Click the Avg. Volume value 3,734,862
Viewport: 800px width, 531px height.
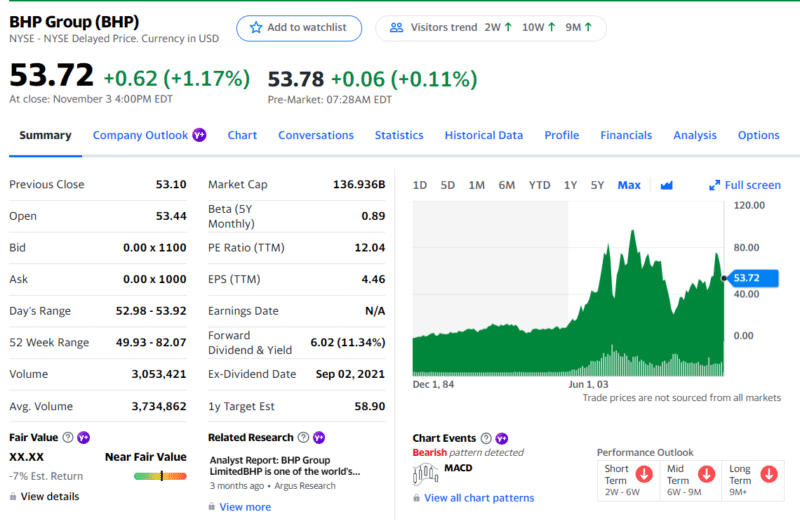[159, 406]
